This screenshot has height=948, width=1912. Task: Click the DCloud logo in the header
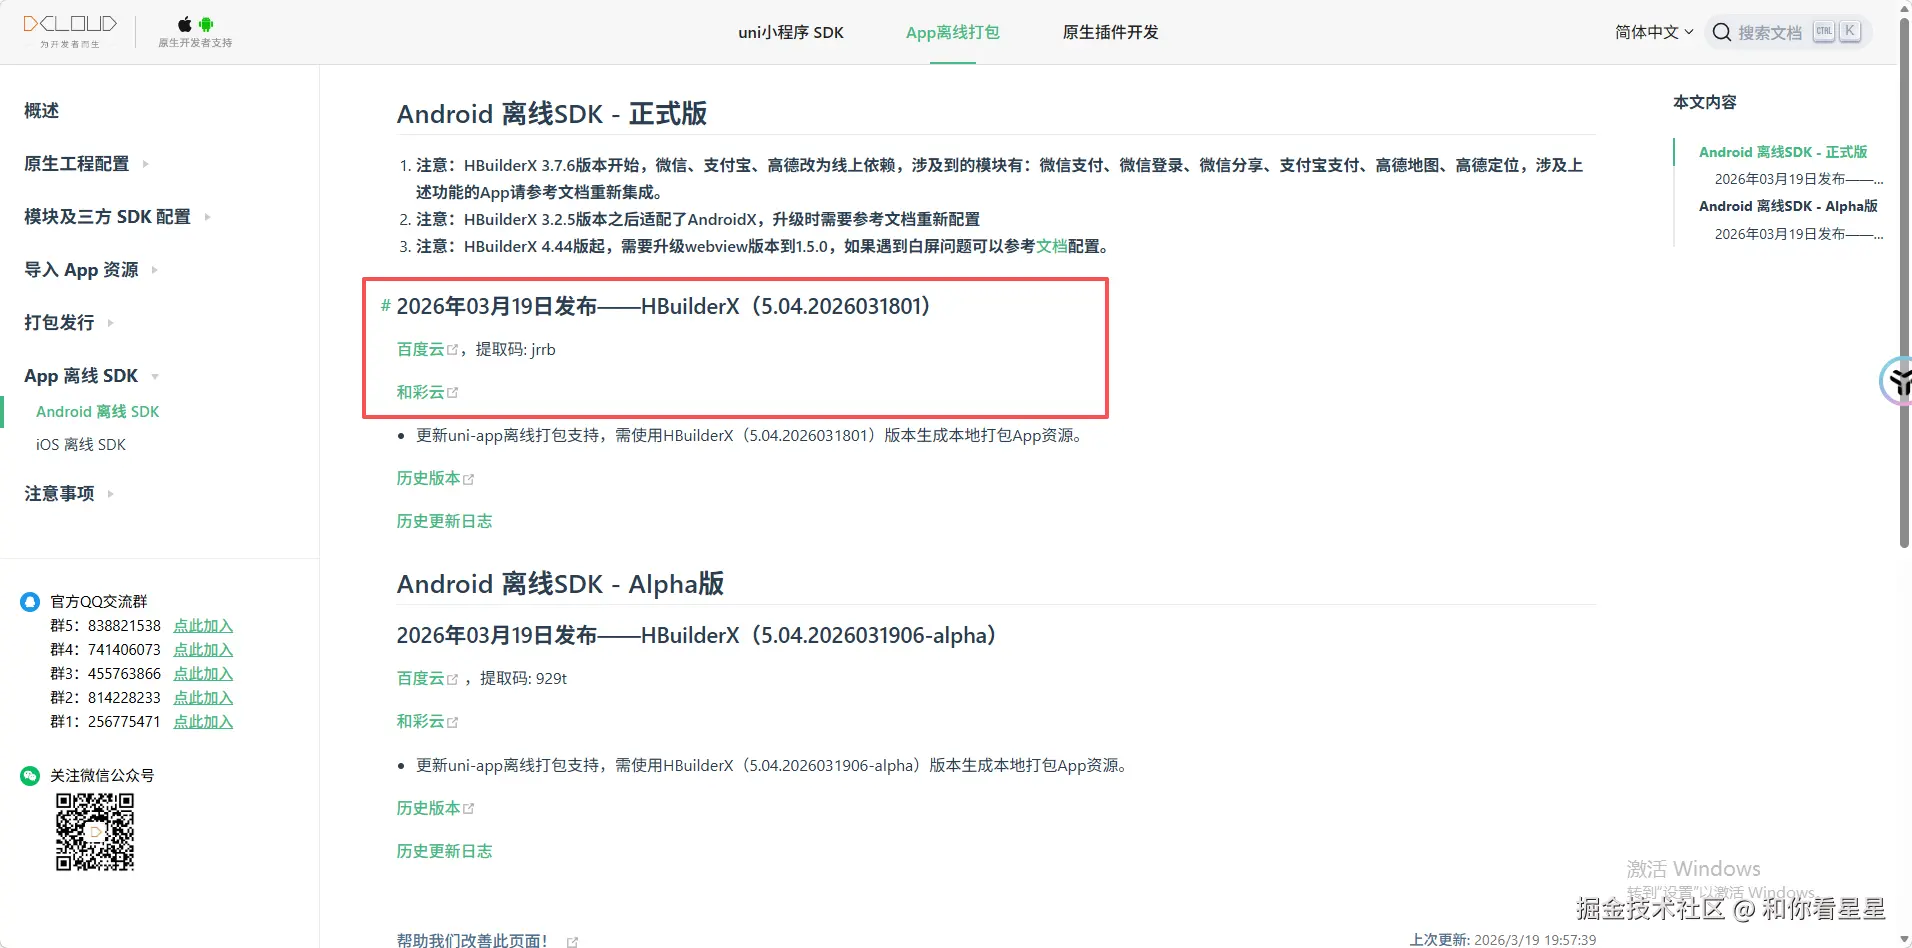click(x=70, y=30)
